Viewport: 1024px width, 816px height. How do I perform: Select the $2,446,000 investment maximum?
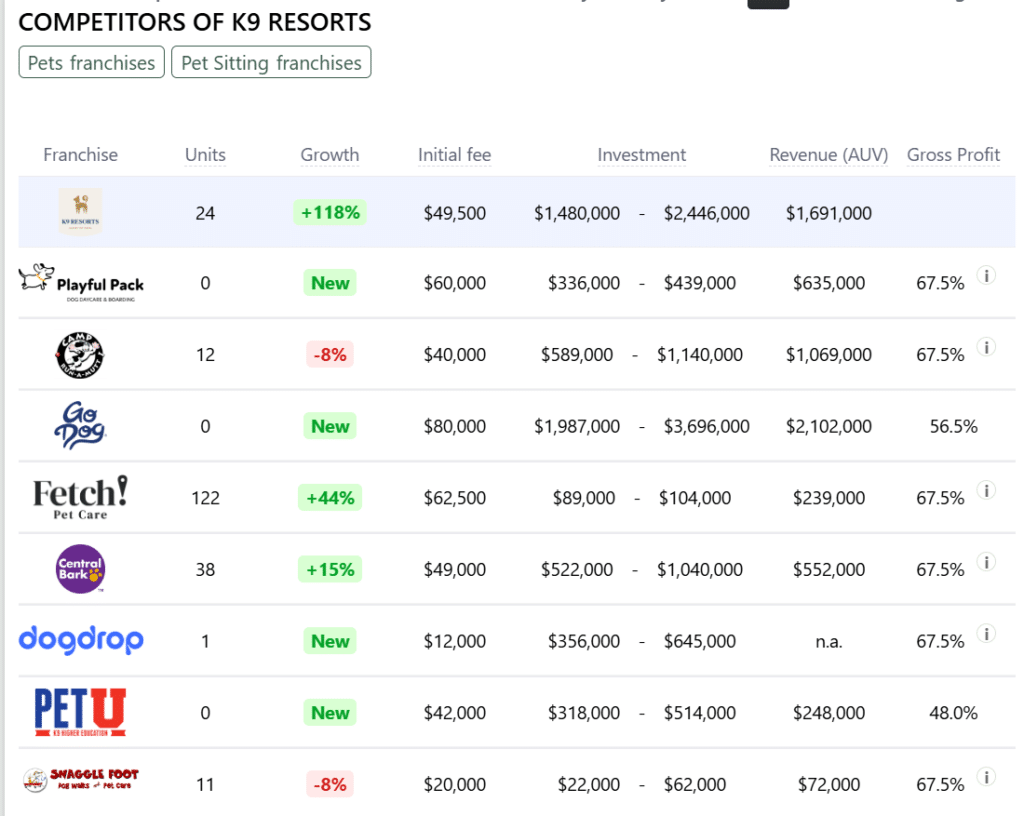[707, 213]
